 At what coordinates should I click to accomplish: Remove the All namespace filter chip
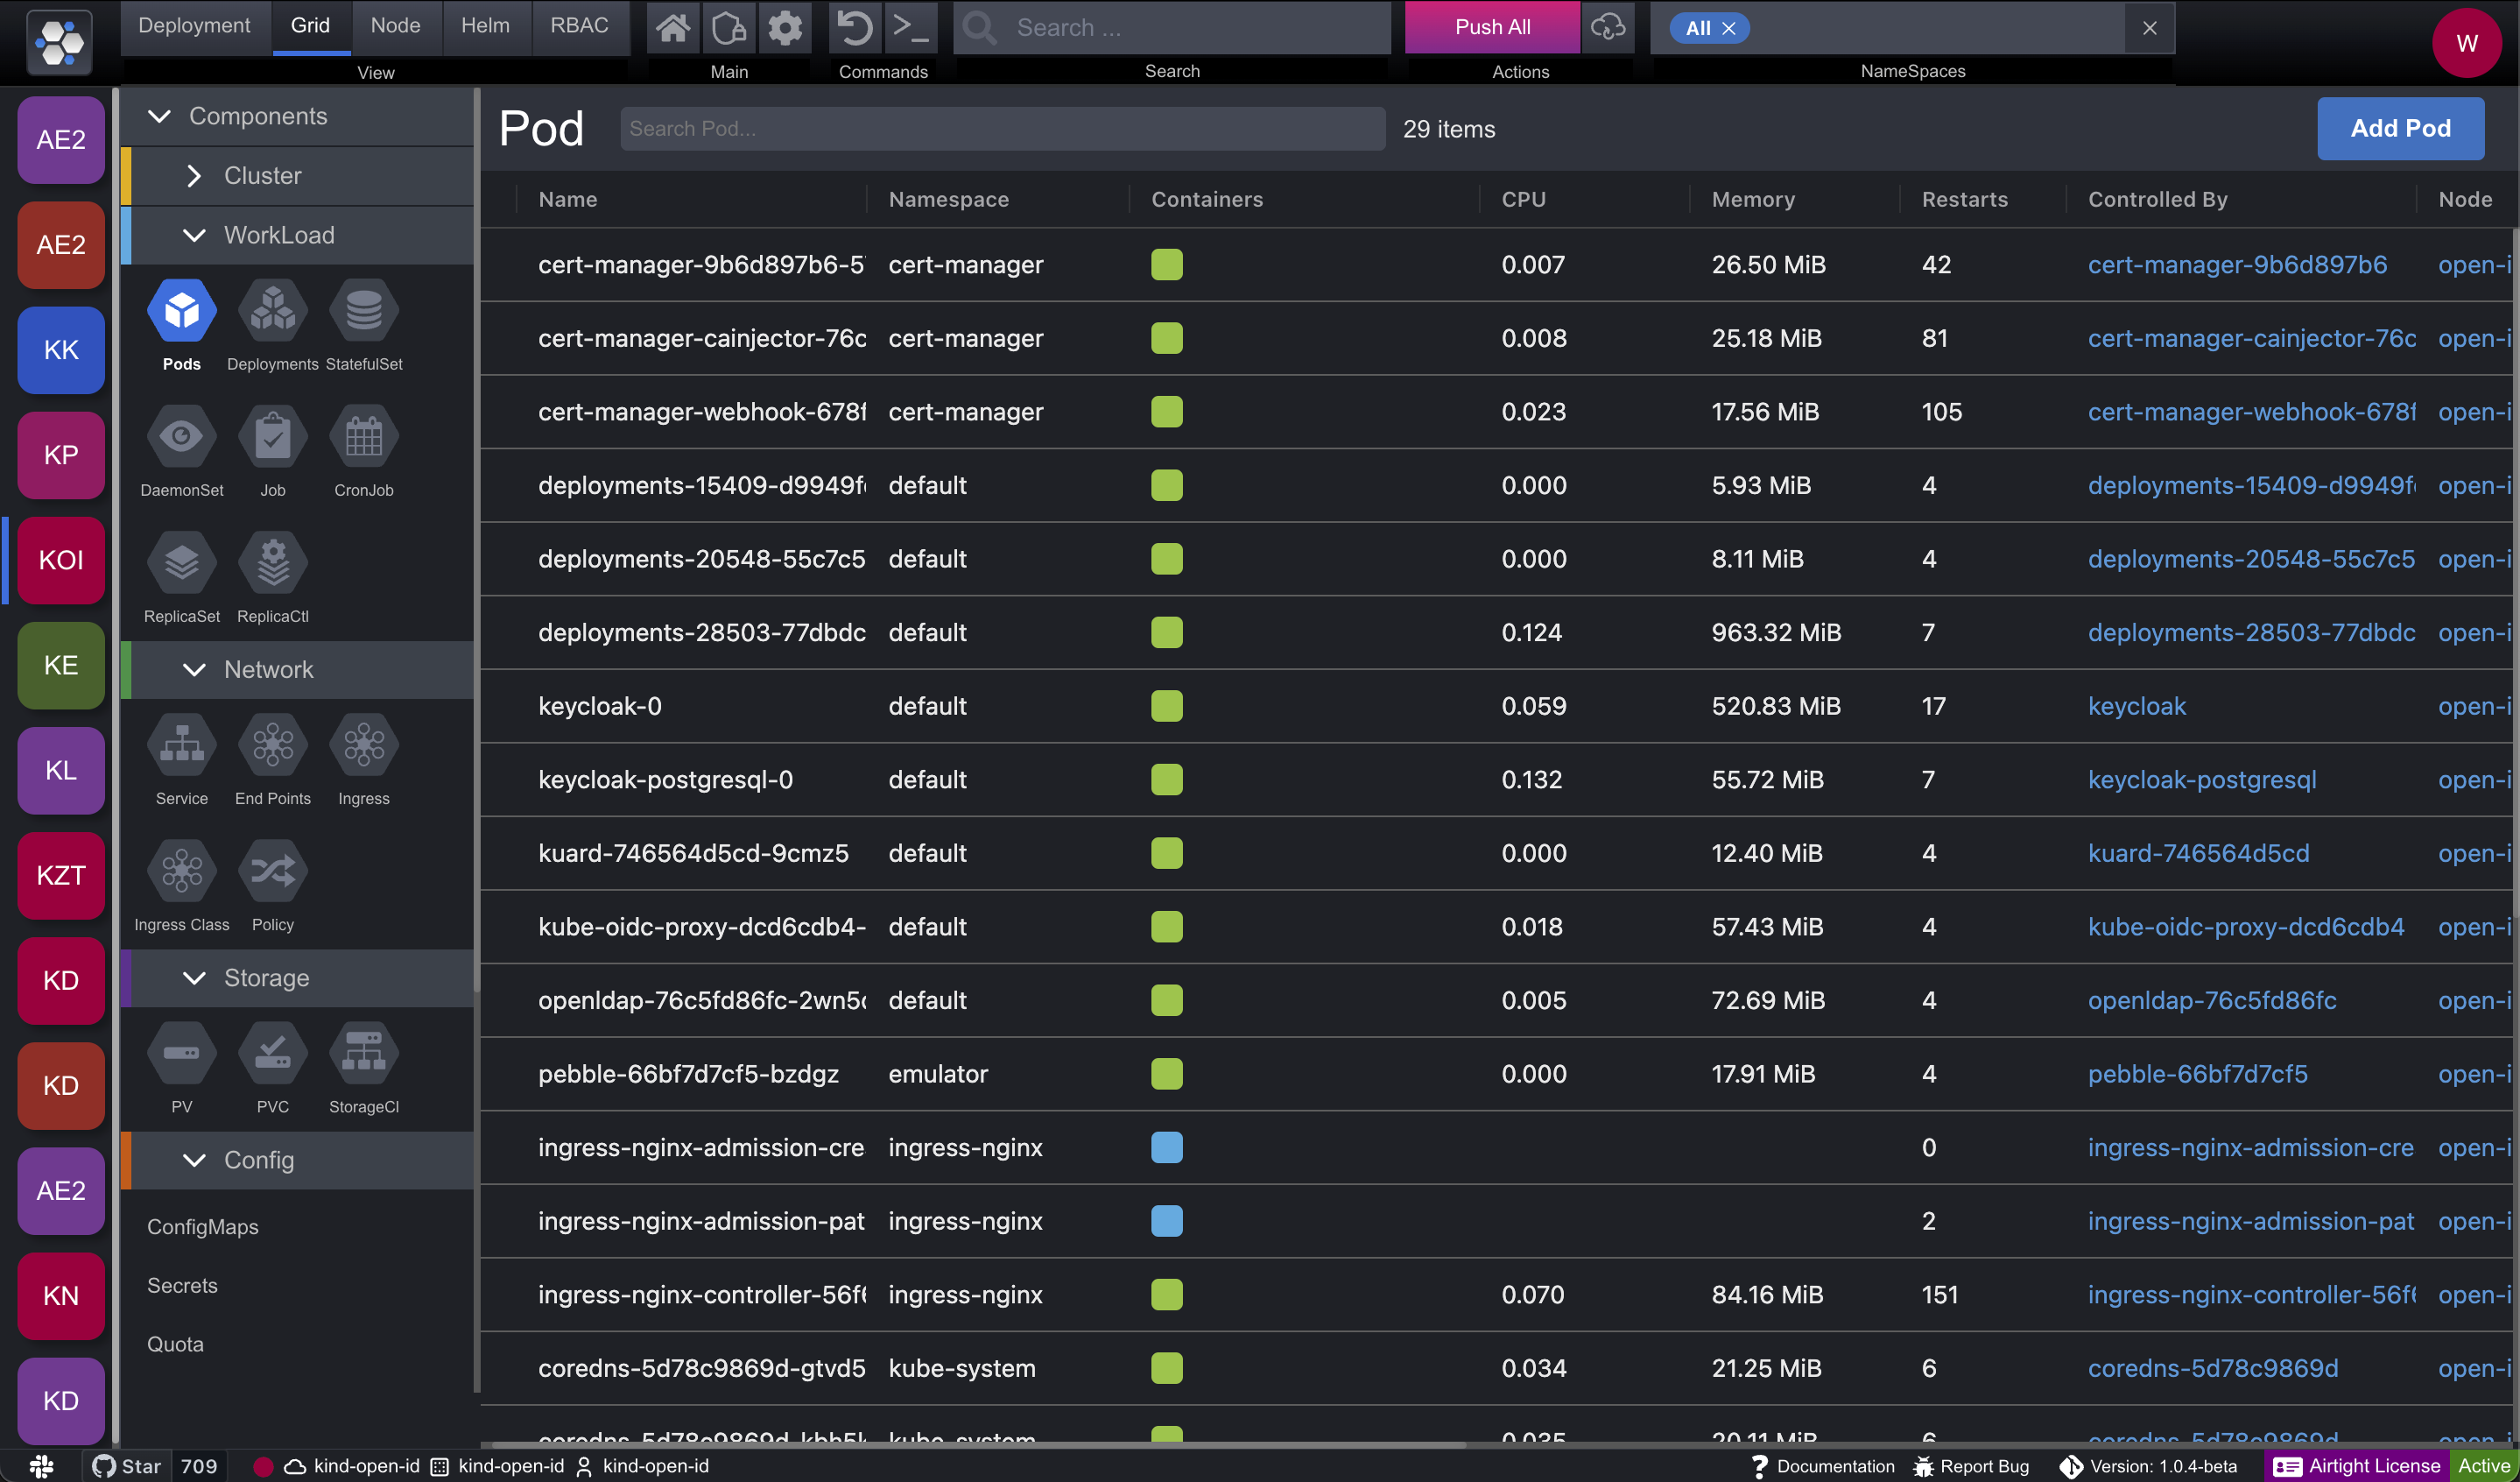tap(1729, 28)
